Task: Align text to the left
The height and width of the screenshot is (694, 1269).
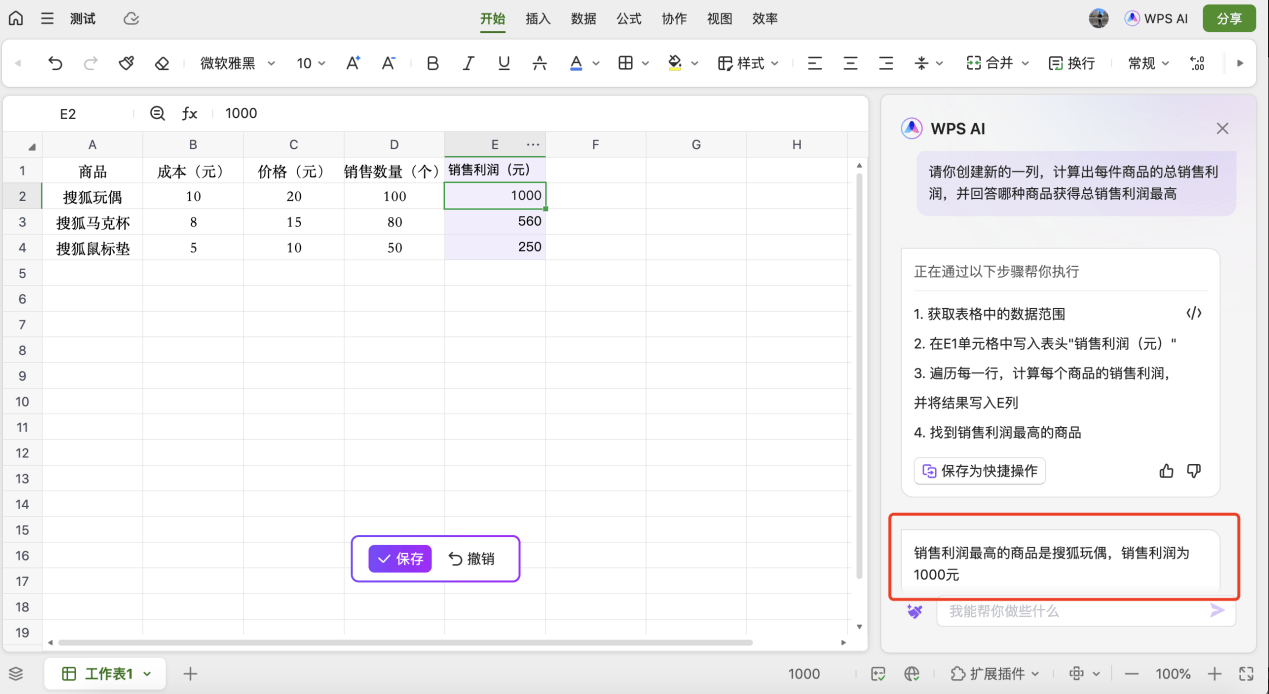Action: pyautogui.click(x=815, y=63)
